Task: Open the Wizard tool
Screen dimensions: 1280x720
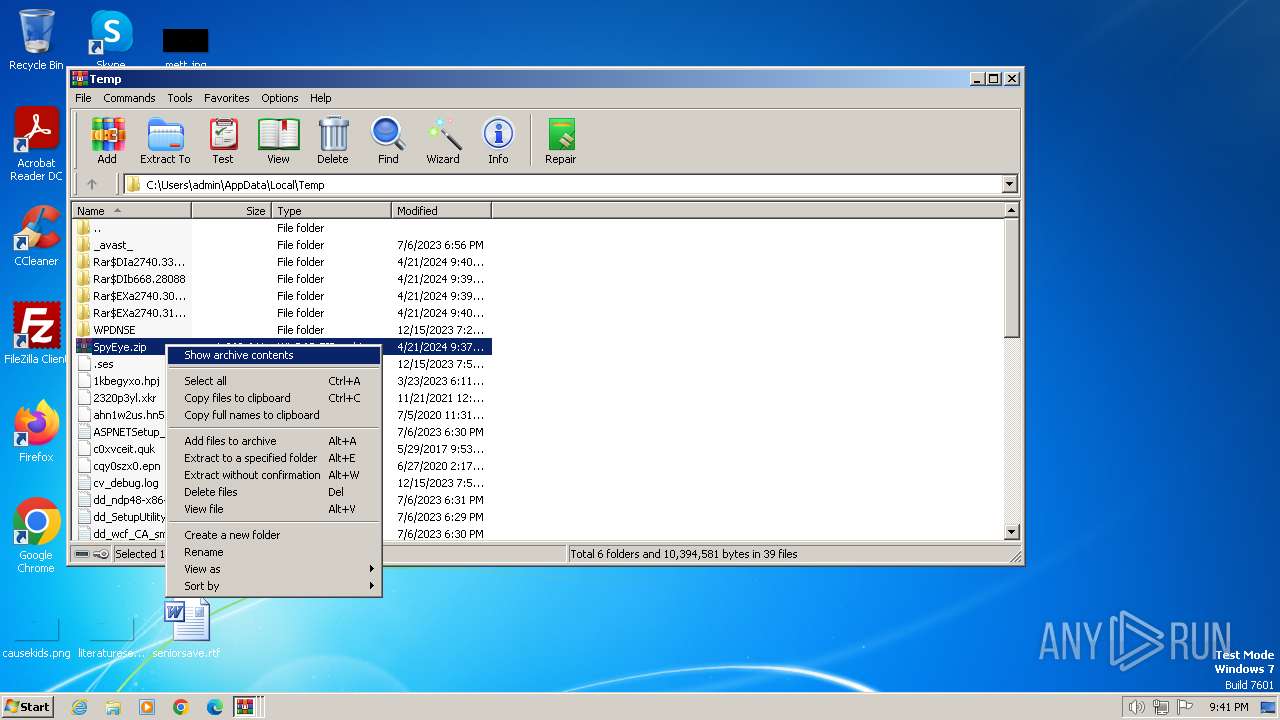Action: coord(443,141)
